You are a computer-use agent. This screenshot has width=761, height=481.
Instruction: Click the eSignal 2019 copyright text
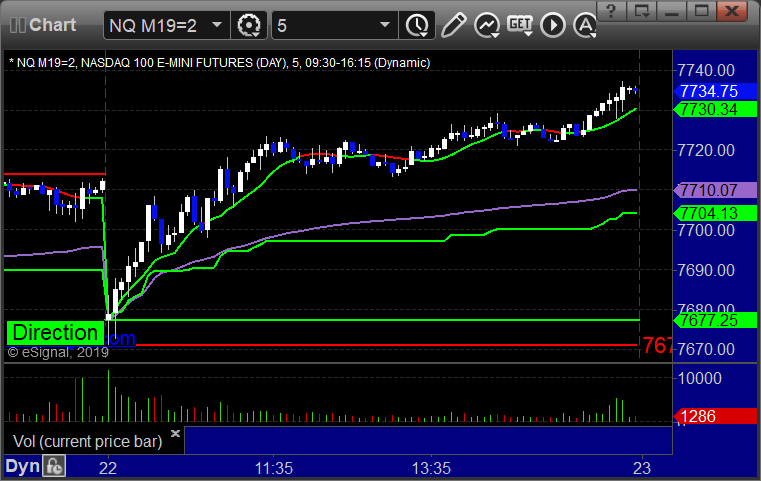pos(58,352)
